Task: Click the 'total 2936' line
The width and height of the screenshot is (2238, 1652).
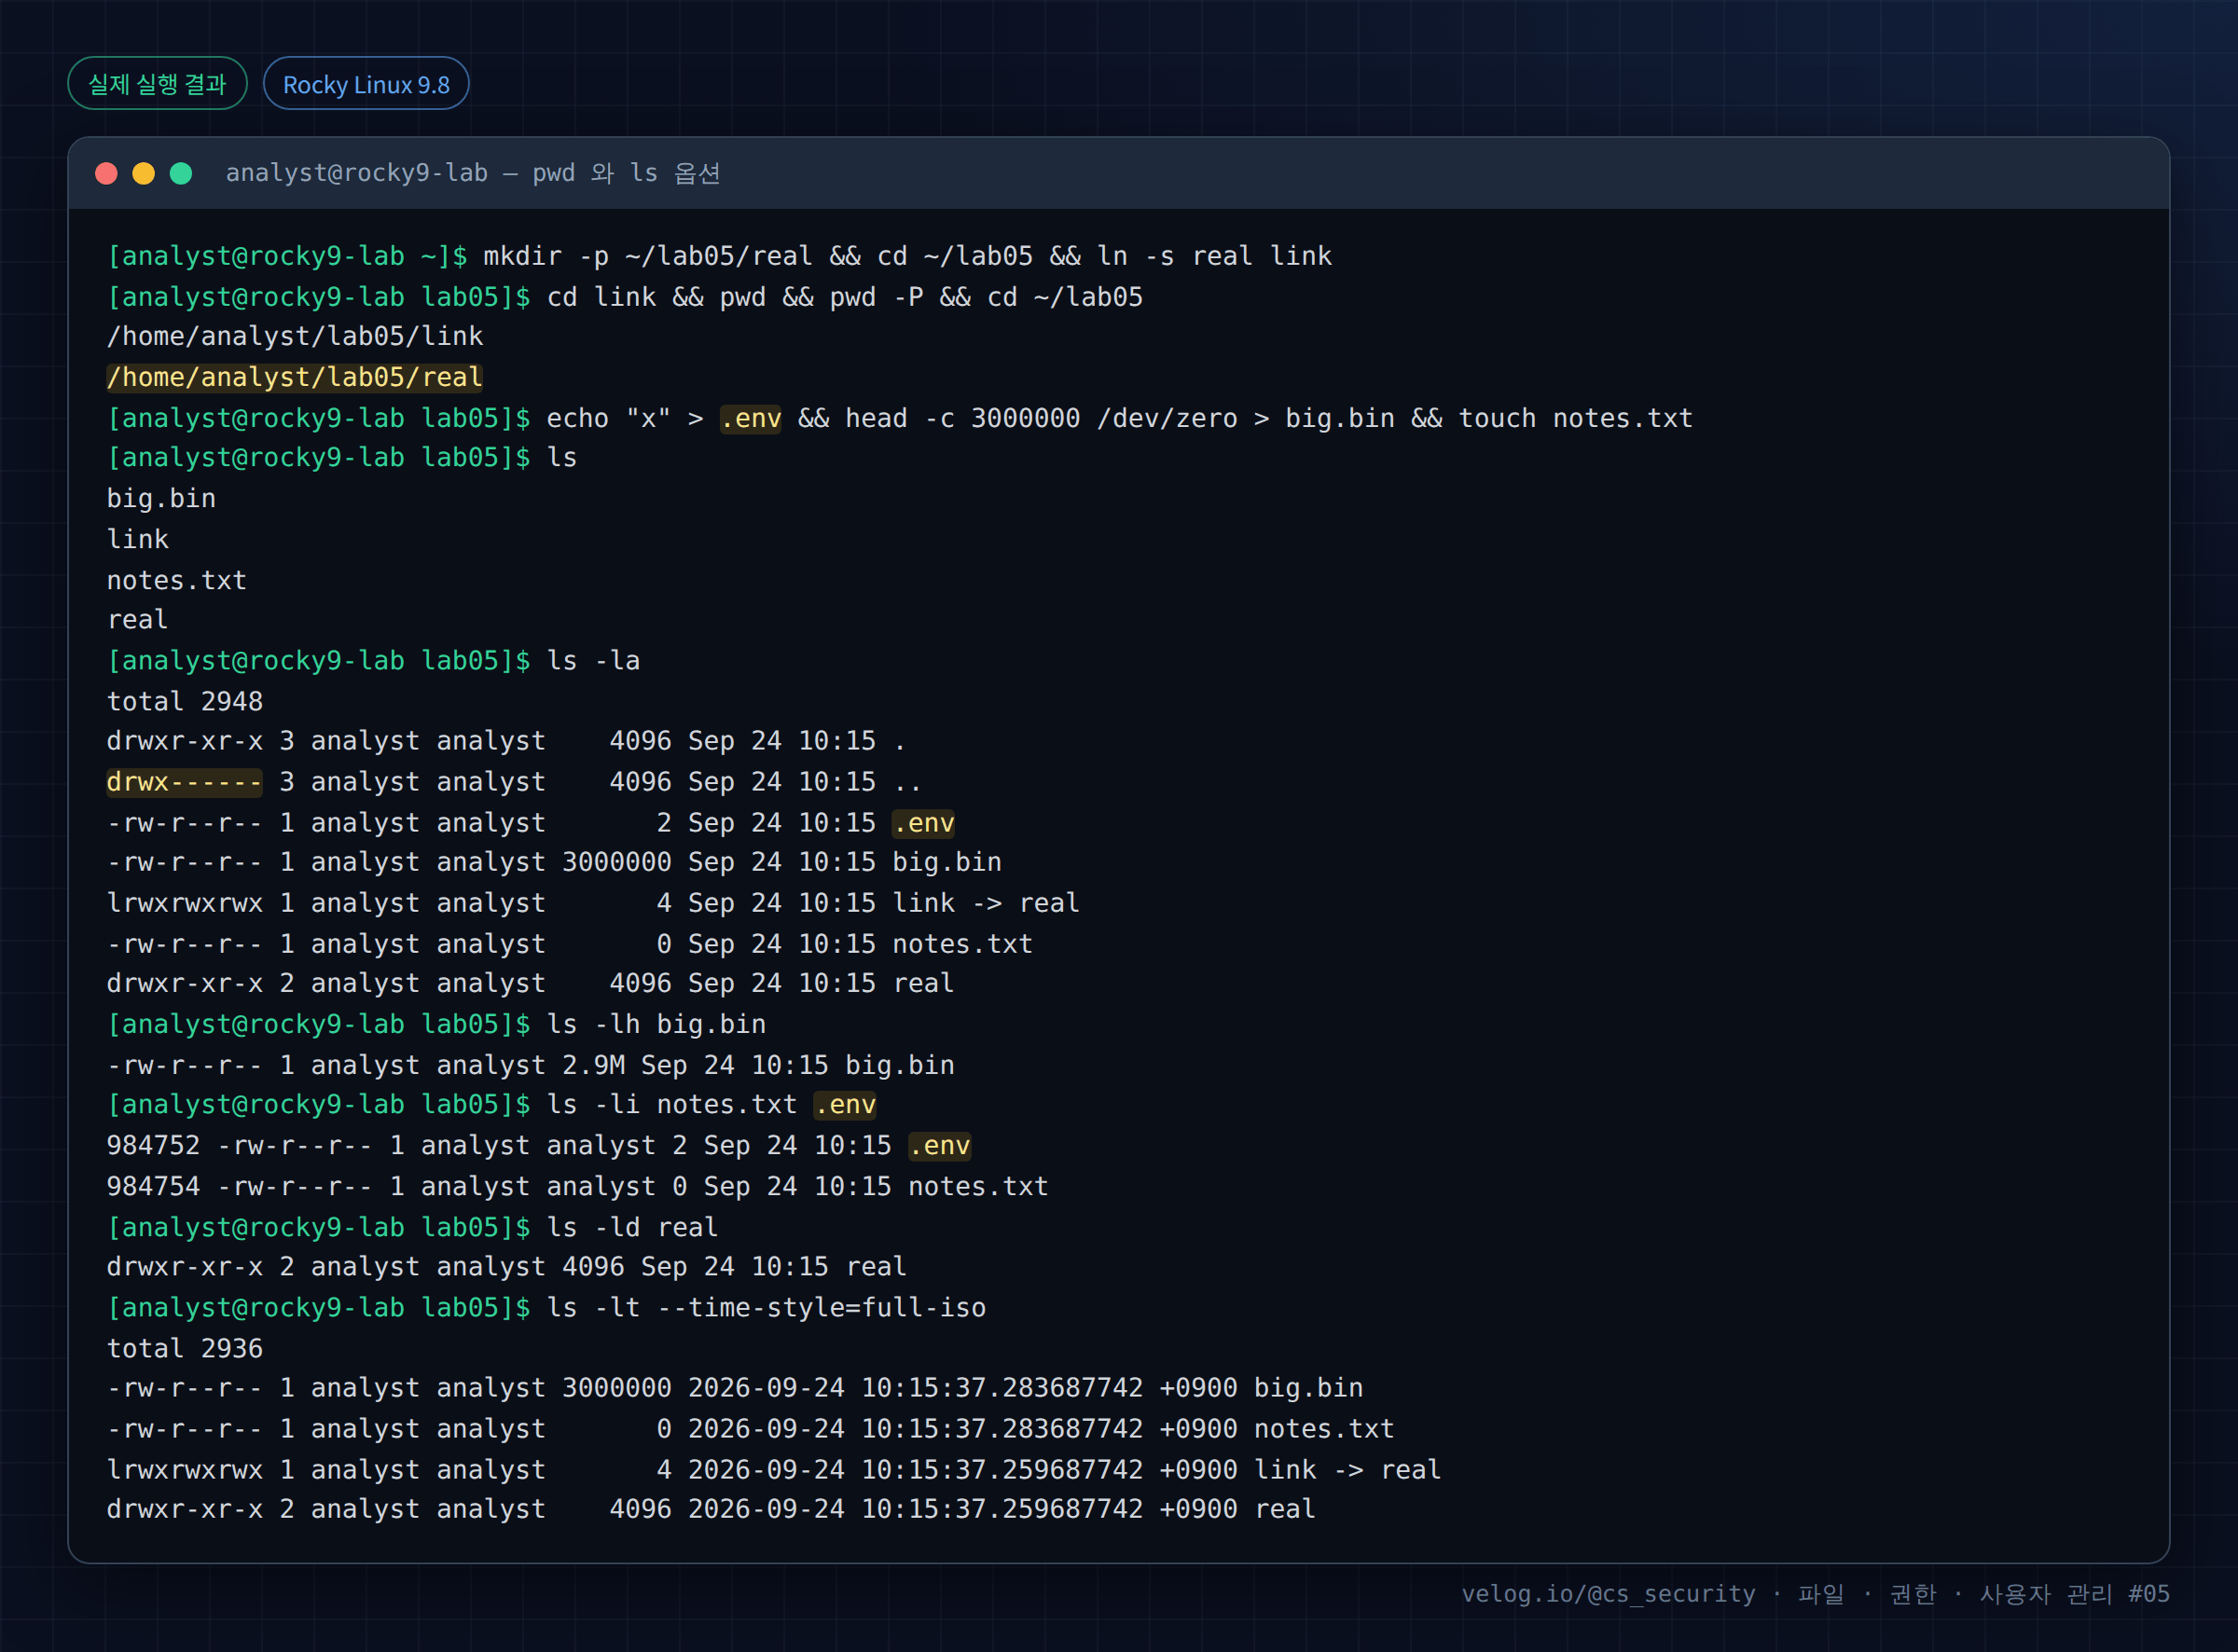Action: [185, 1348]
